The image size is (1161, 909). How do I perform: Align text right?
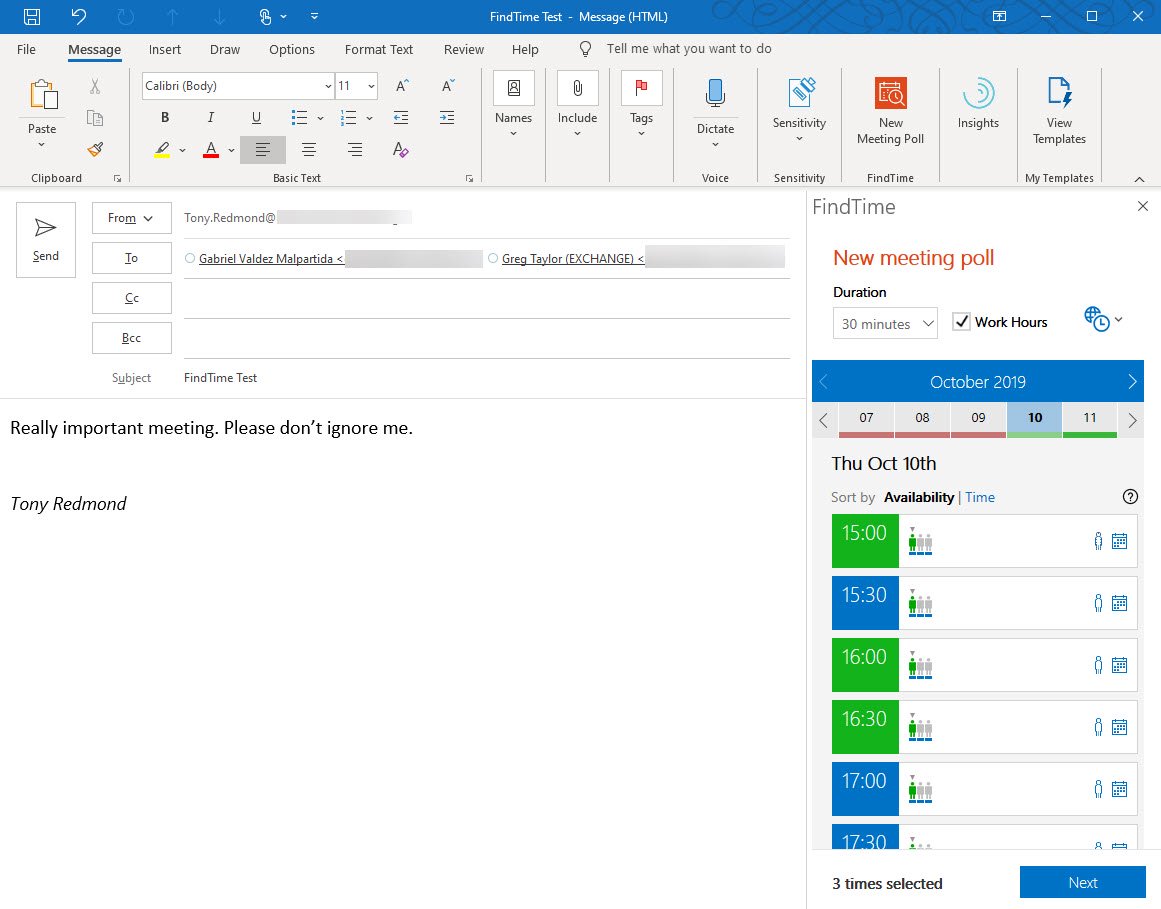[355, 150]
